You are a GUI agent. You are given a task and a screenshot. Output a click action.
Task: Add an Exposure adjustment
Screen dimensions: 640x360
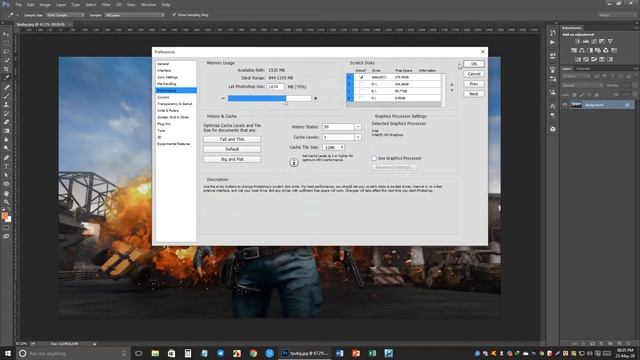click(x=602, y=42)
